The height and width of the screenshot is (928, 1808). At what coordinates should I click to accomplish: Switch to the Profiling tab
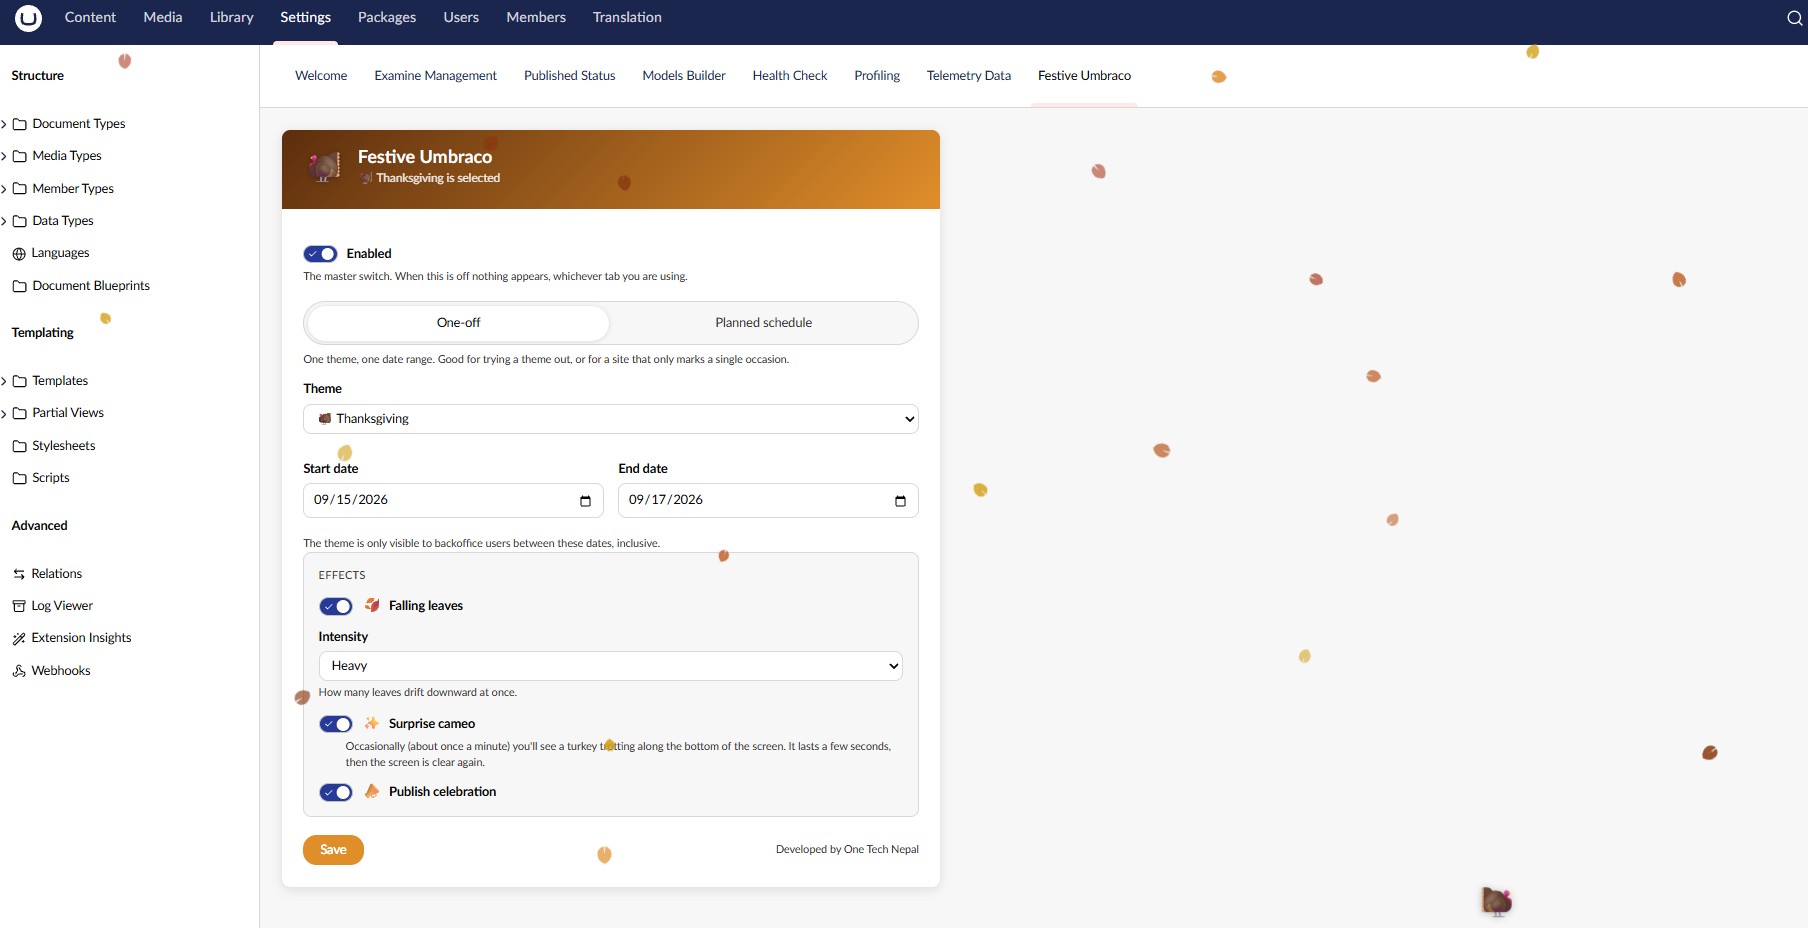coord(877,76)
